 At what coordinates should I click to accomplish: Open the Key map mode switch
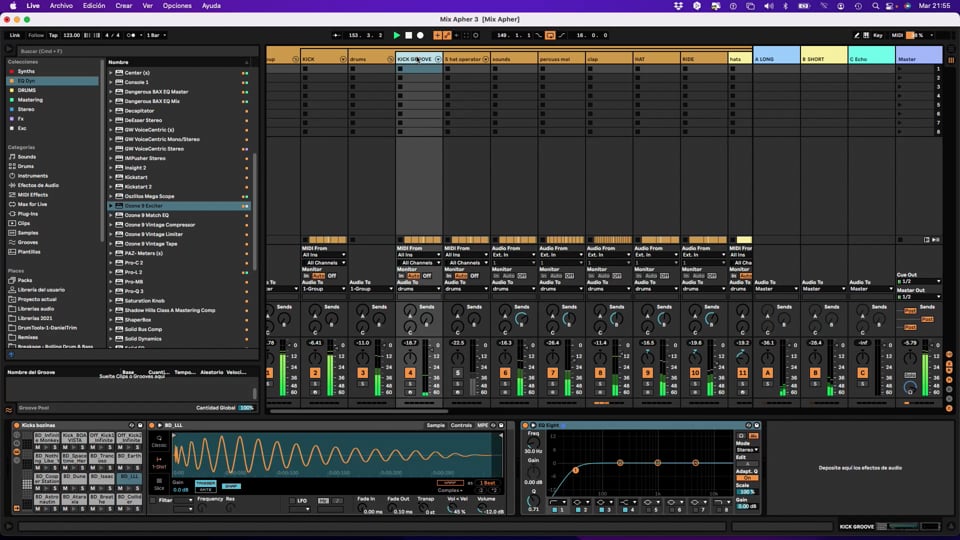pyautogui.click(x=877, y=36)
